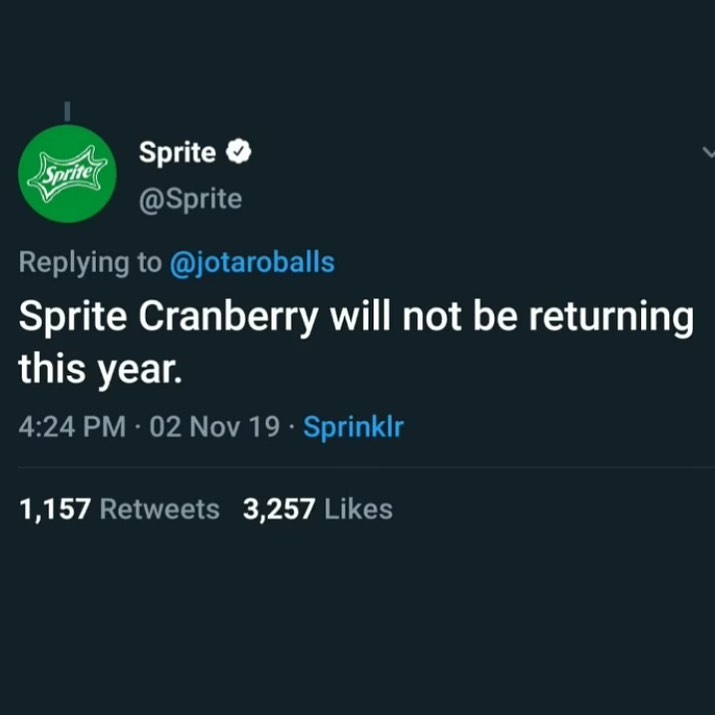Open the Sprite display name profile

coord(177,152)
